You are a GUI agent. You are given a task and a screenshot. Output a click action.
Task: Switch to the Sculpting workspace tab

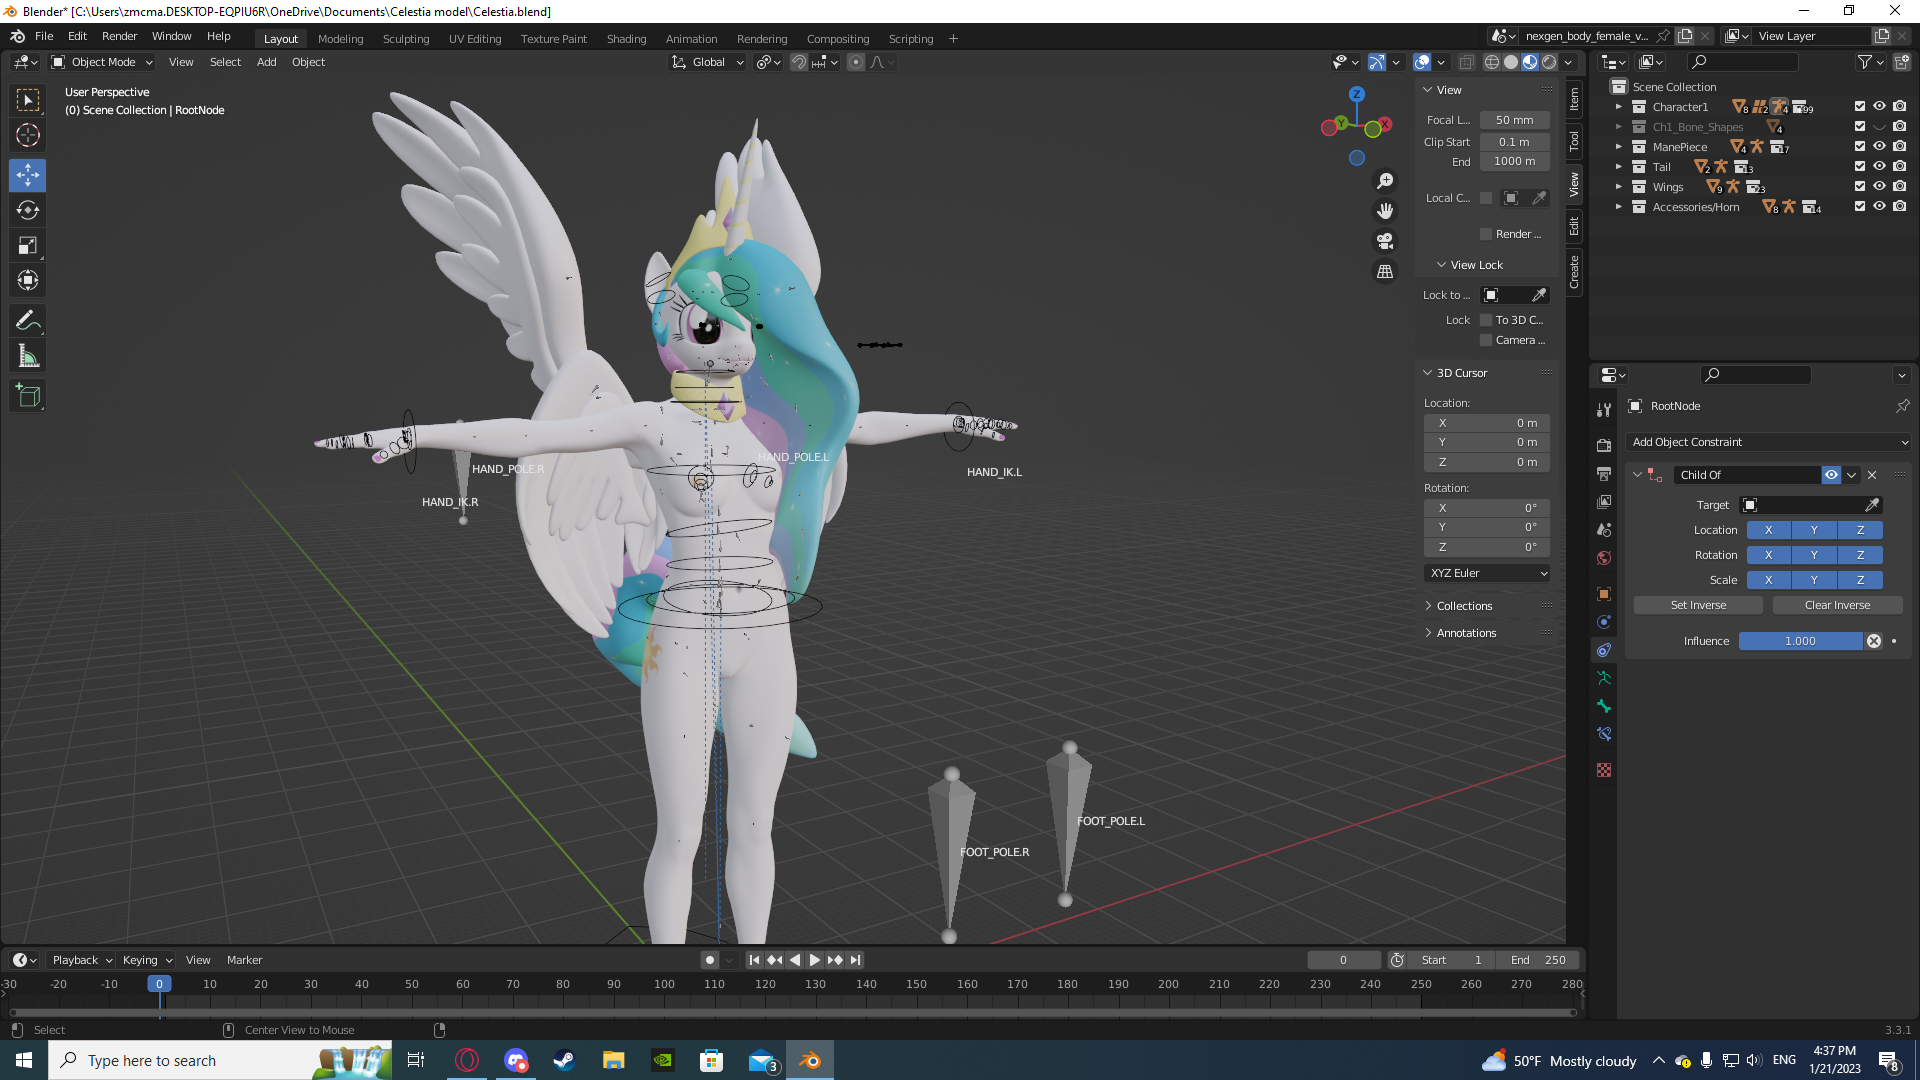tap(405, 39)
